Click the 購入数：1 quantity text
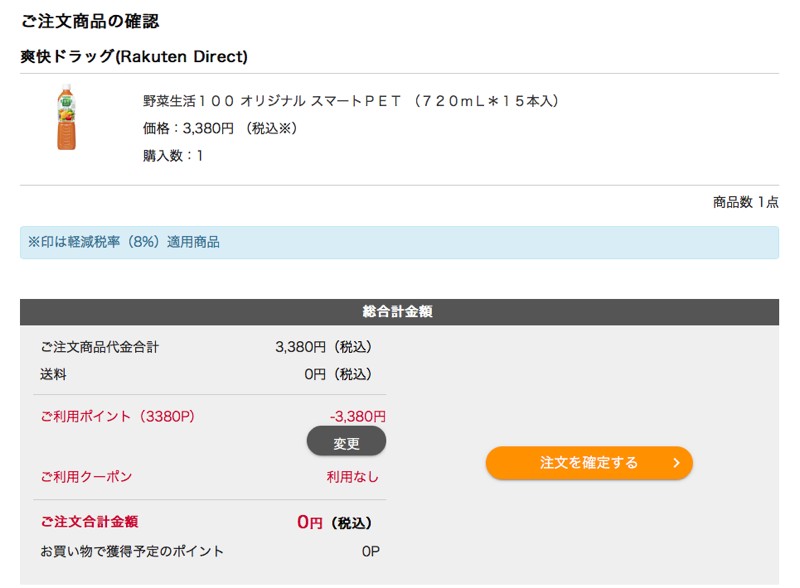The width and height of the screenshot is (800, 588). click(x=173, y=156)
